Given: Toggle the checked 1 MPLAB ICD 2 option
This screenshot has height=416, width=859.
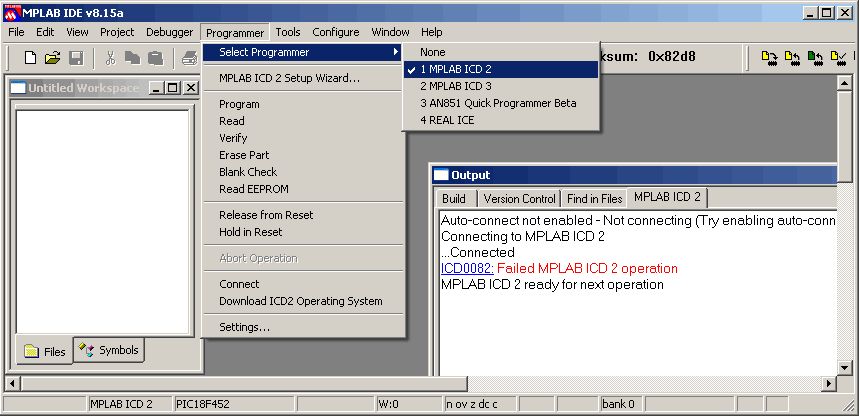Looking at the screenshot, I should click(501, 70).
